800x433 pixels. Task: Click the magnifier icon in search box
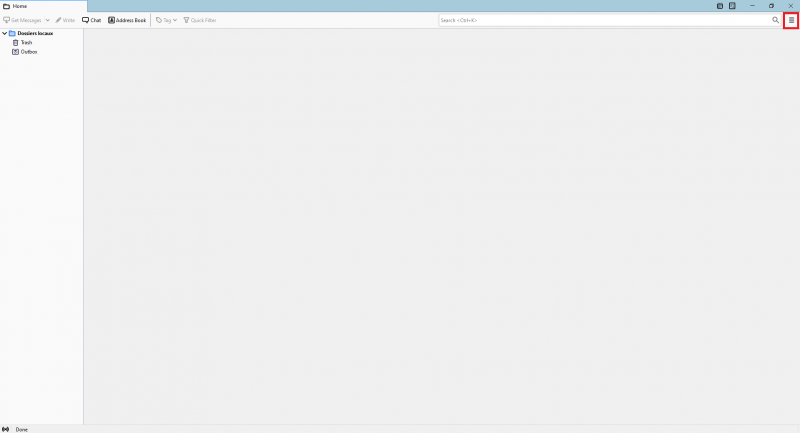(x=775, y=20)
